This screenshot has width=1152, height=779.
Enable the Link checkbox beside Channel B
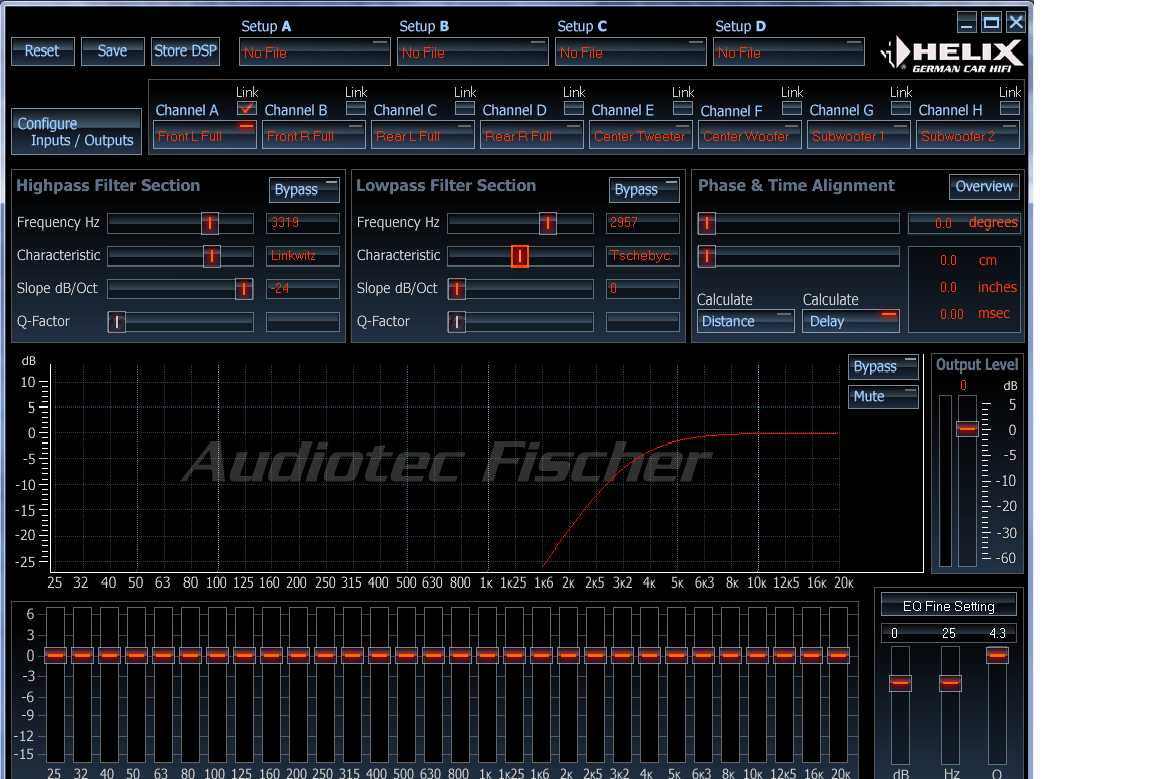pyautogui.click(x=356, y=108)
